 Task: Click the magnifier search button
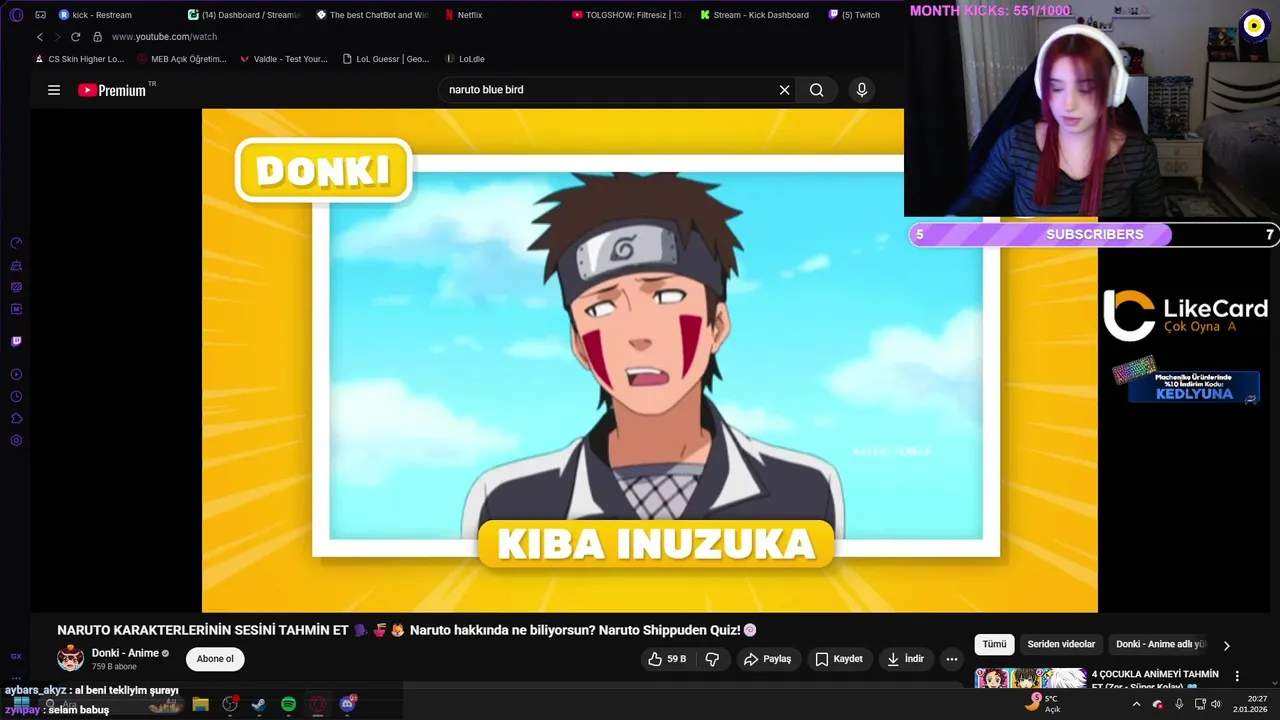tap(817, 90)
